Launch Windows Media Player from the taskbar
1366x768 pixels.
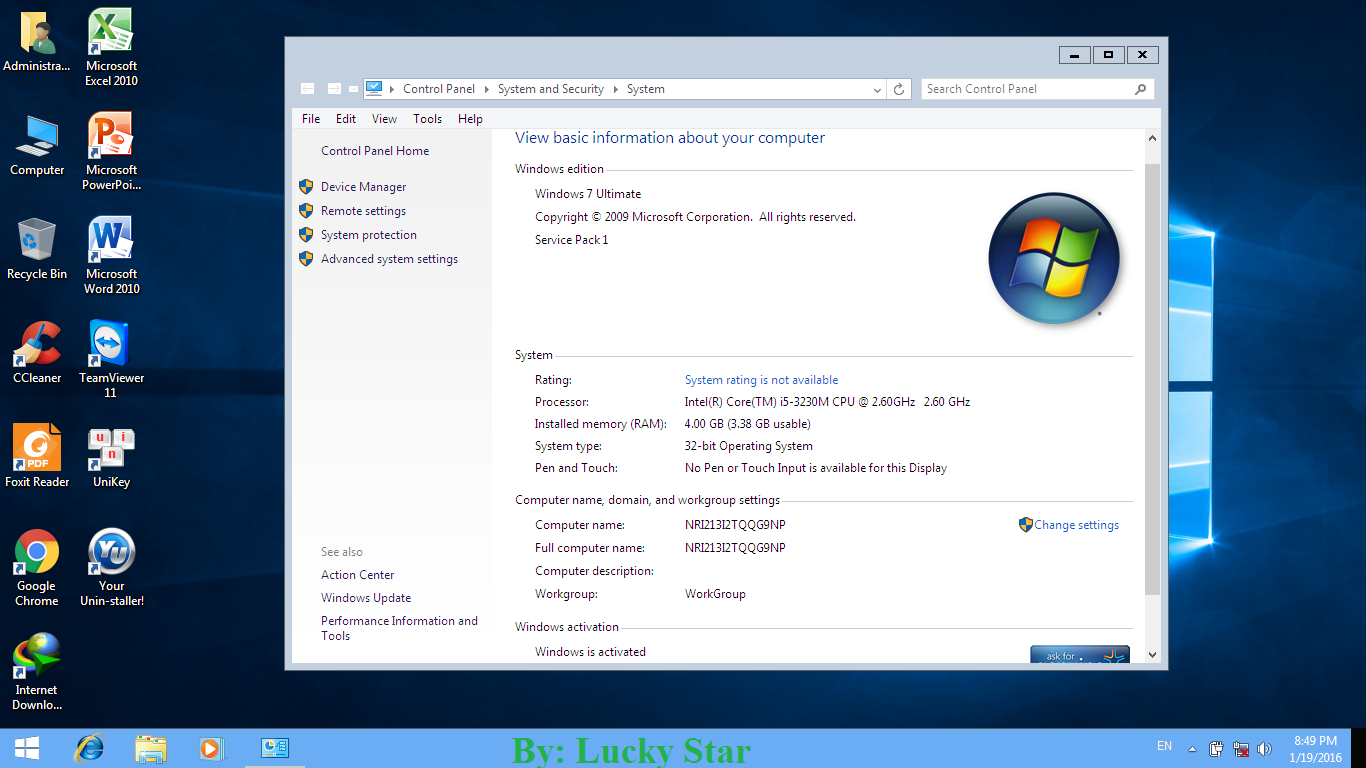(x=211, y=747)
